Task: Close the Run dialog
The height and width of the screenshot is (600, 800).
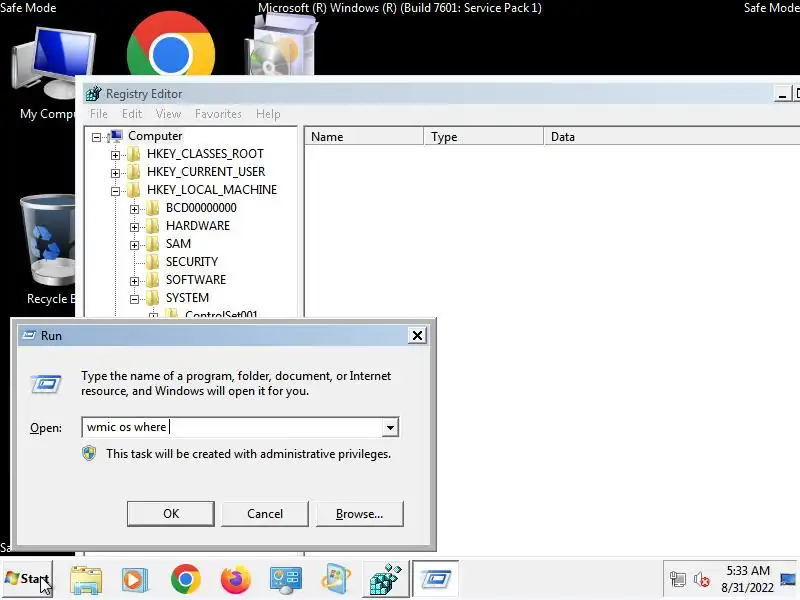Action: click(x=417, y=335)
